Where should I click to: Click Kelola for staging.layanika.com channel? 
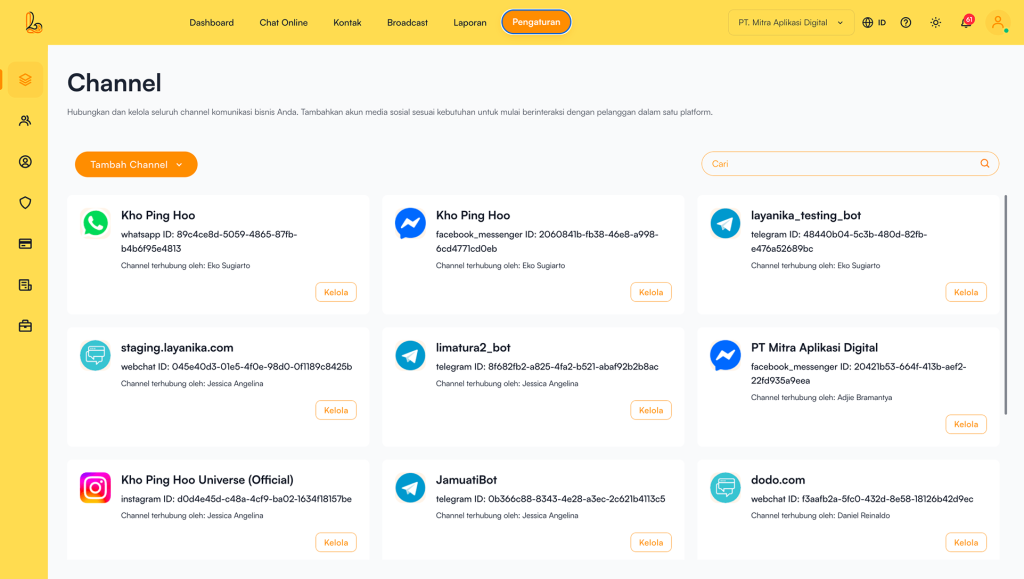336,410
